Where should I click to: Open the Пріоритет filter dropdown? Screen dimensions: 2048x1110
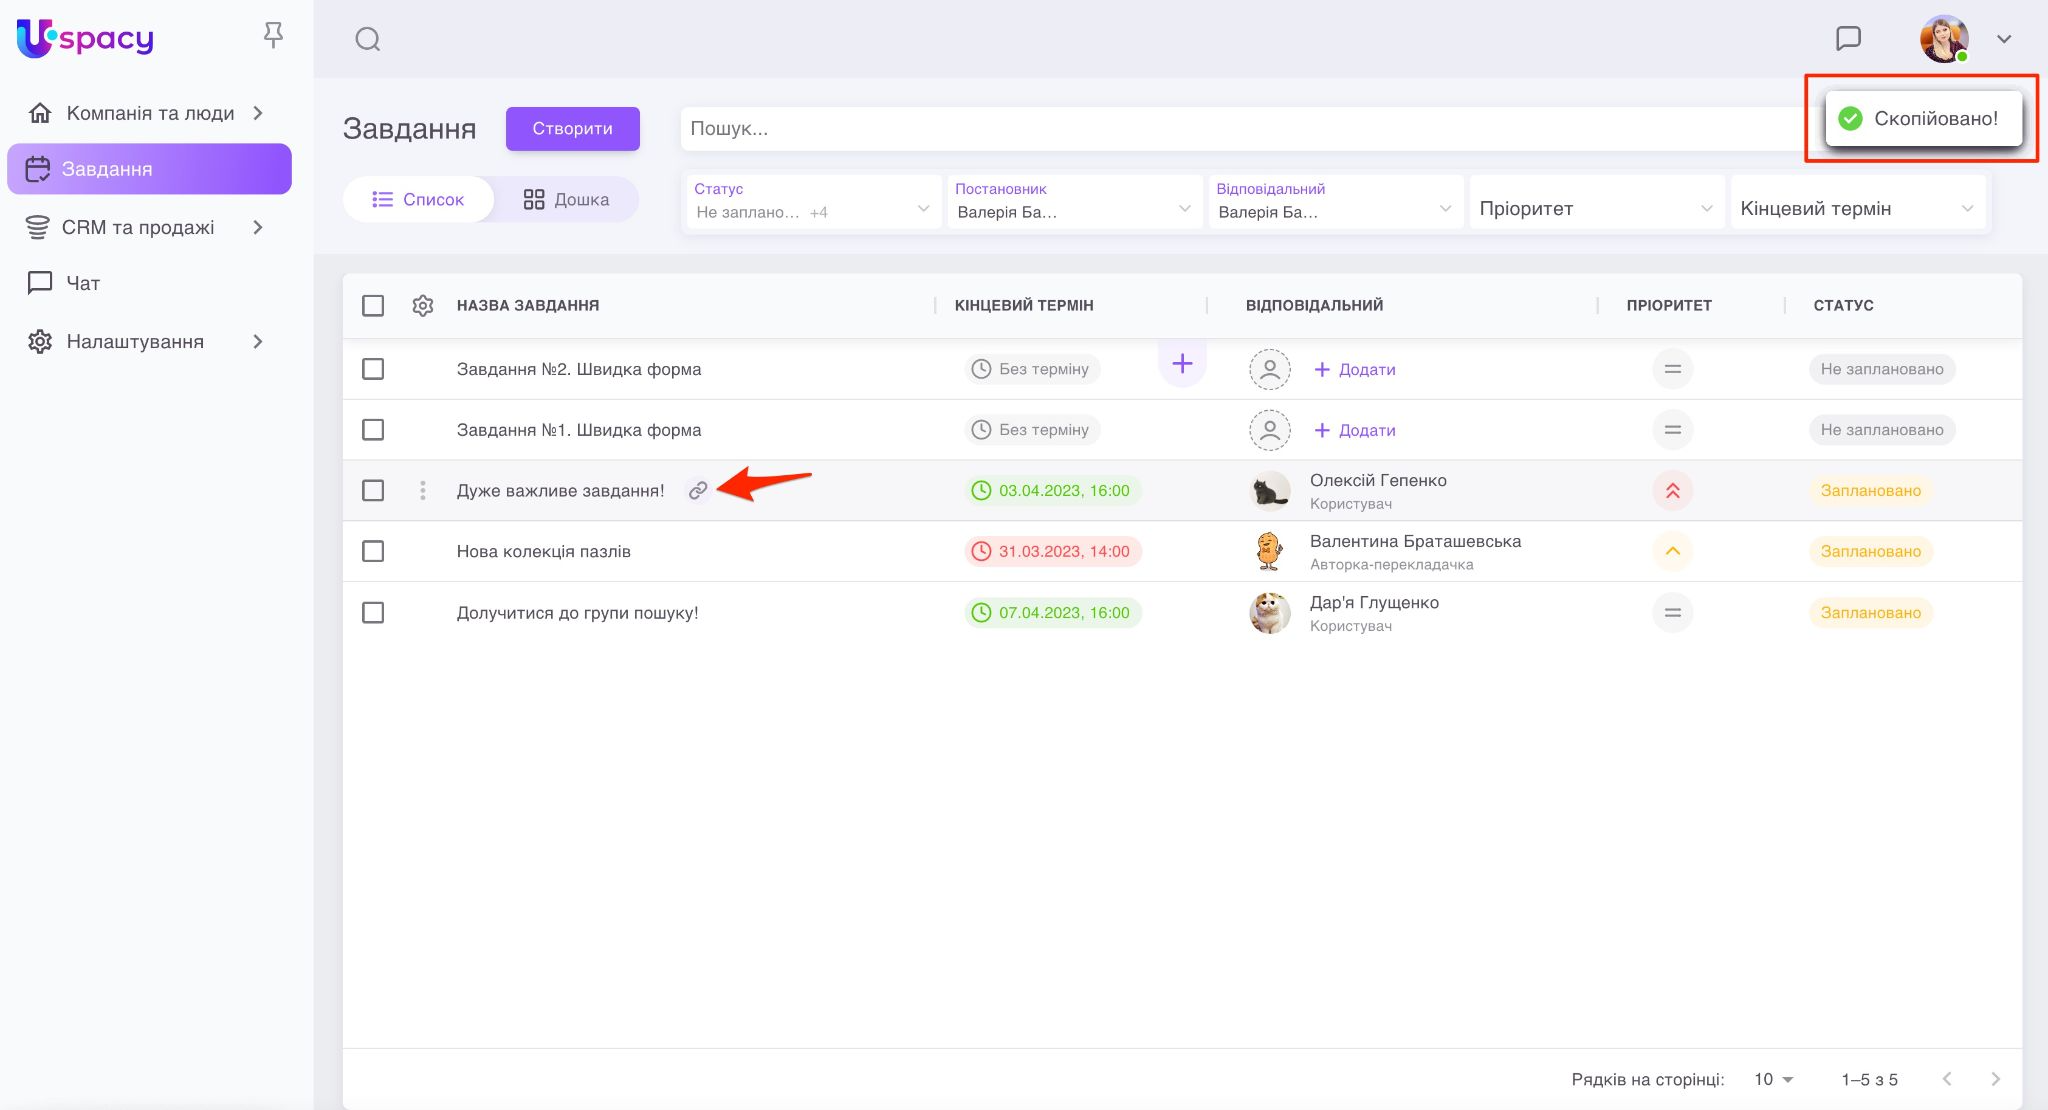pyautogui.click(x=1596, y=208)
